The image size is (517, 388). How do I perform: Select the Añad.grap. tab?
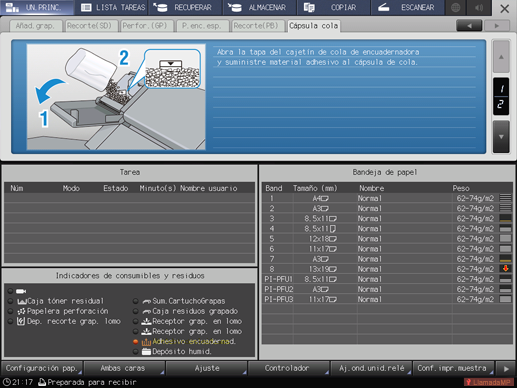(x=35, y=26)
